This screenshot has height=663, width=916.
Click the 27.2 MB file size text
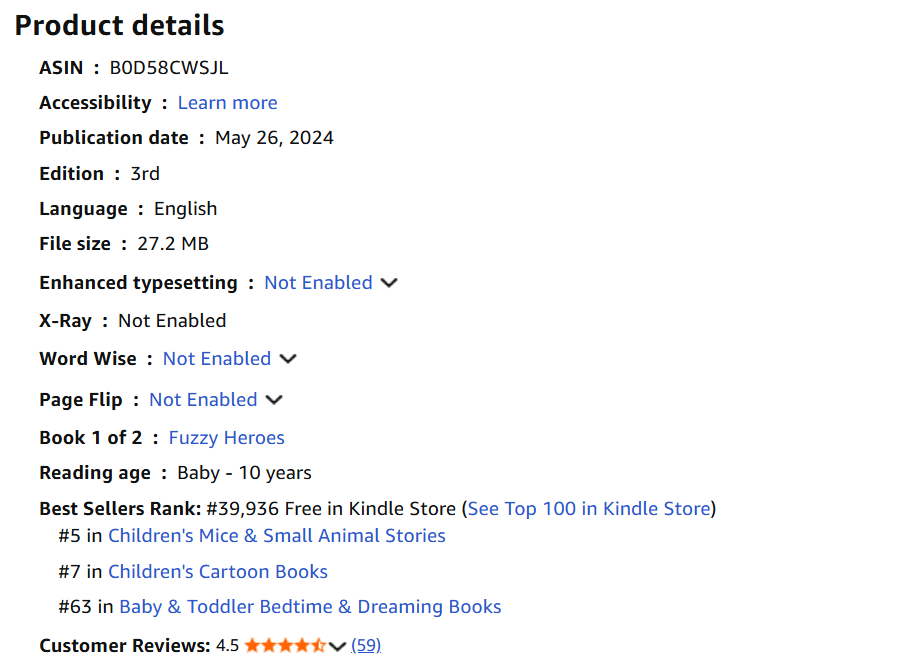(x=173, y=244)
